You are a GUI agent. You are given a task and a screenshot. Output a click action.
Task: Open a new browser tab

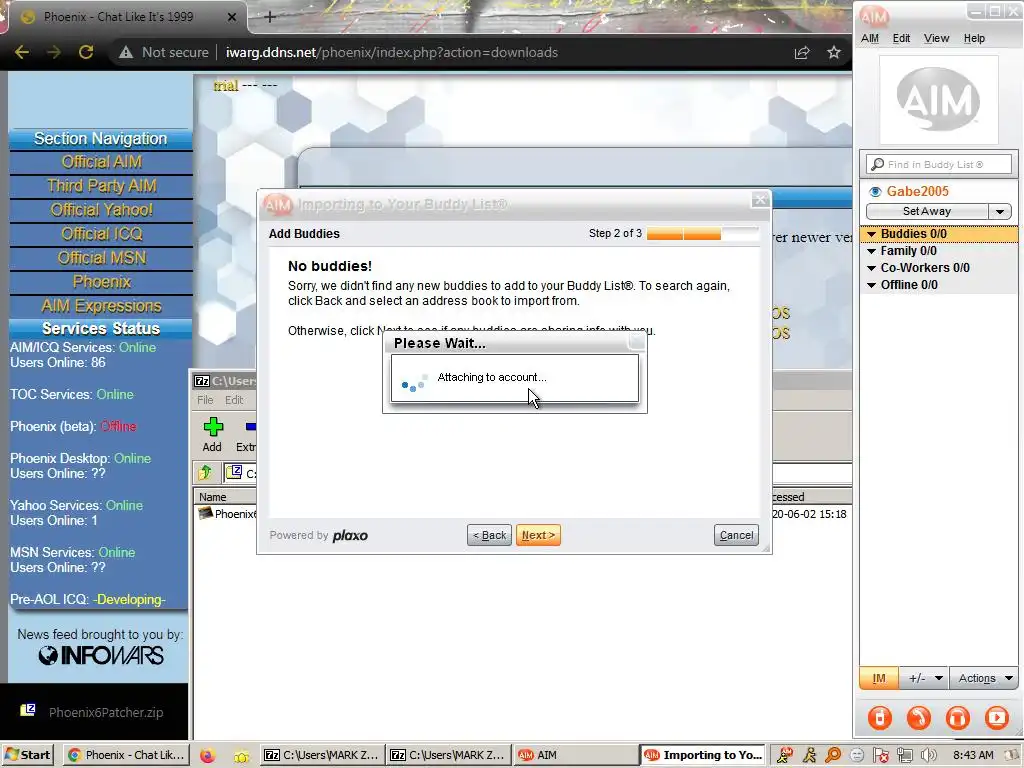click(x=270, y=17)
